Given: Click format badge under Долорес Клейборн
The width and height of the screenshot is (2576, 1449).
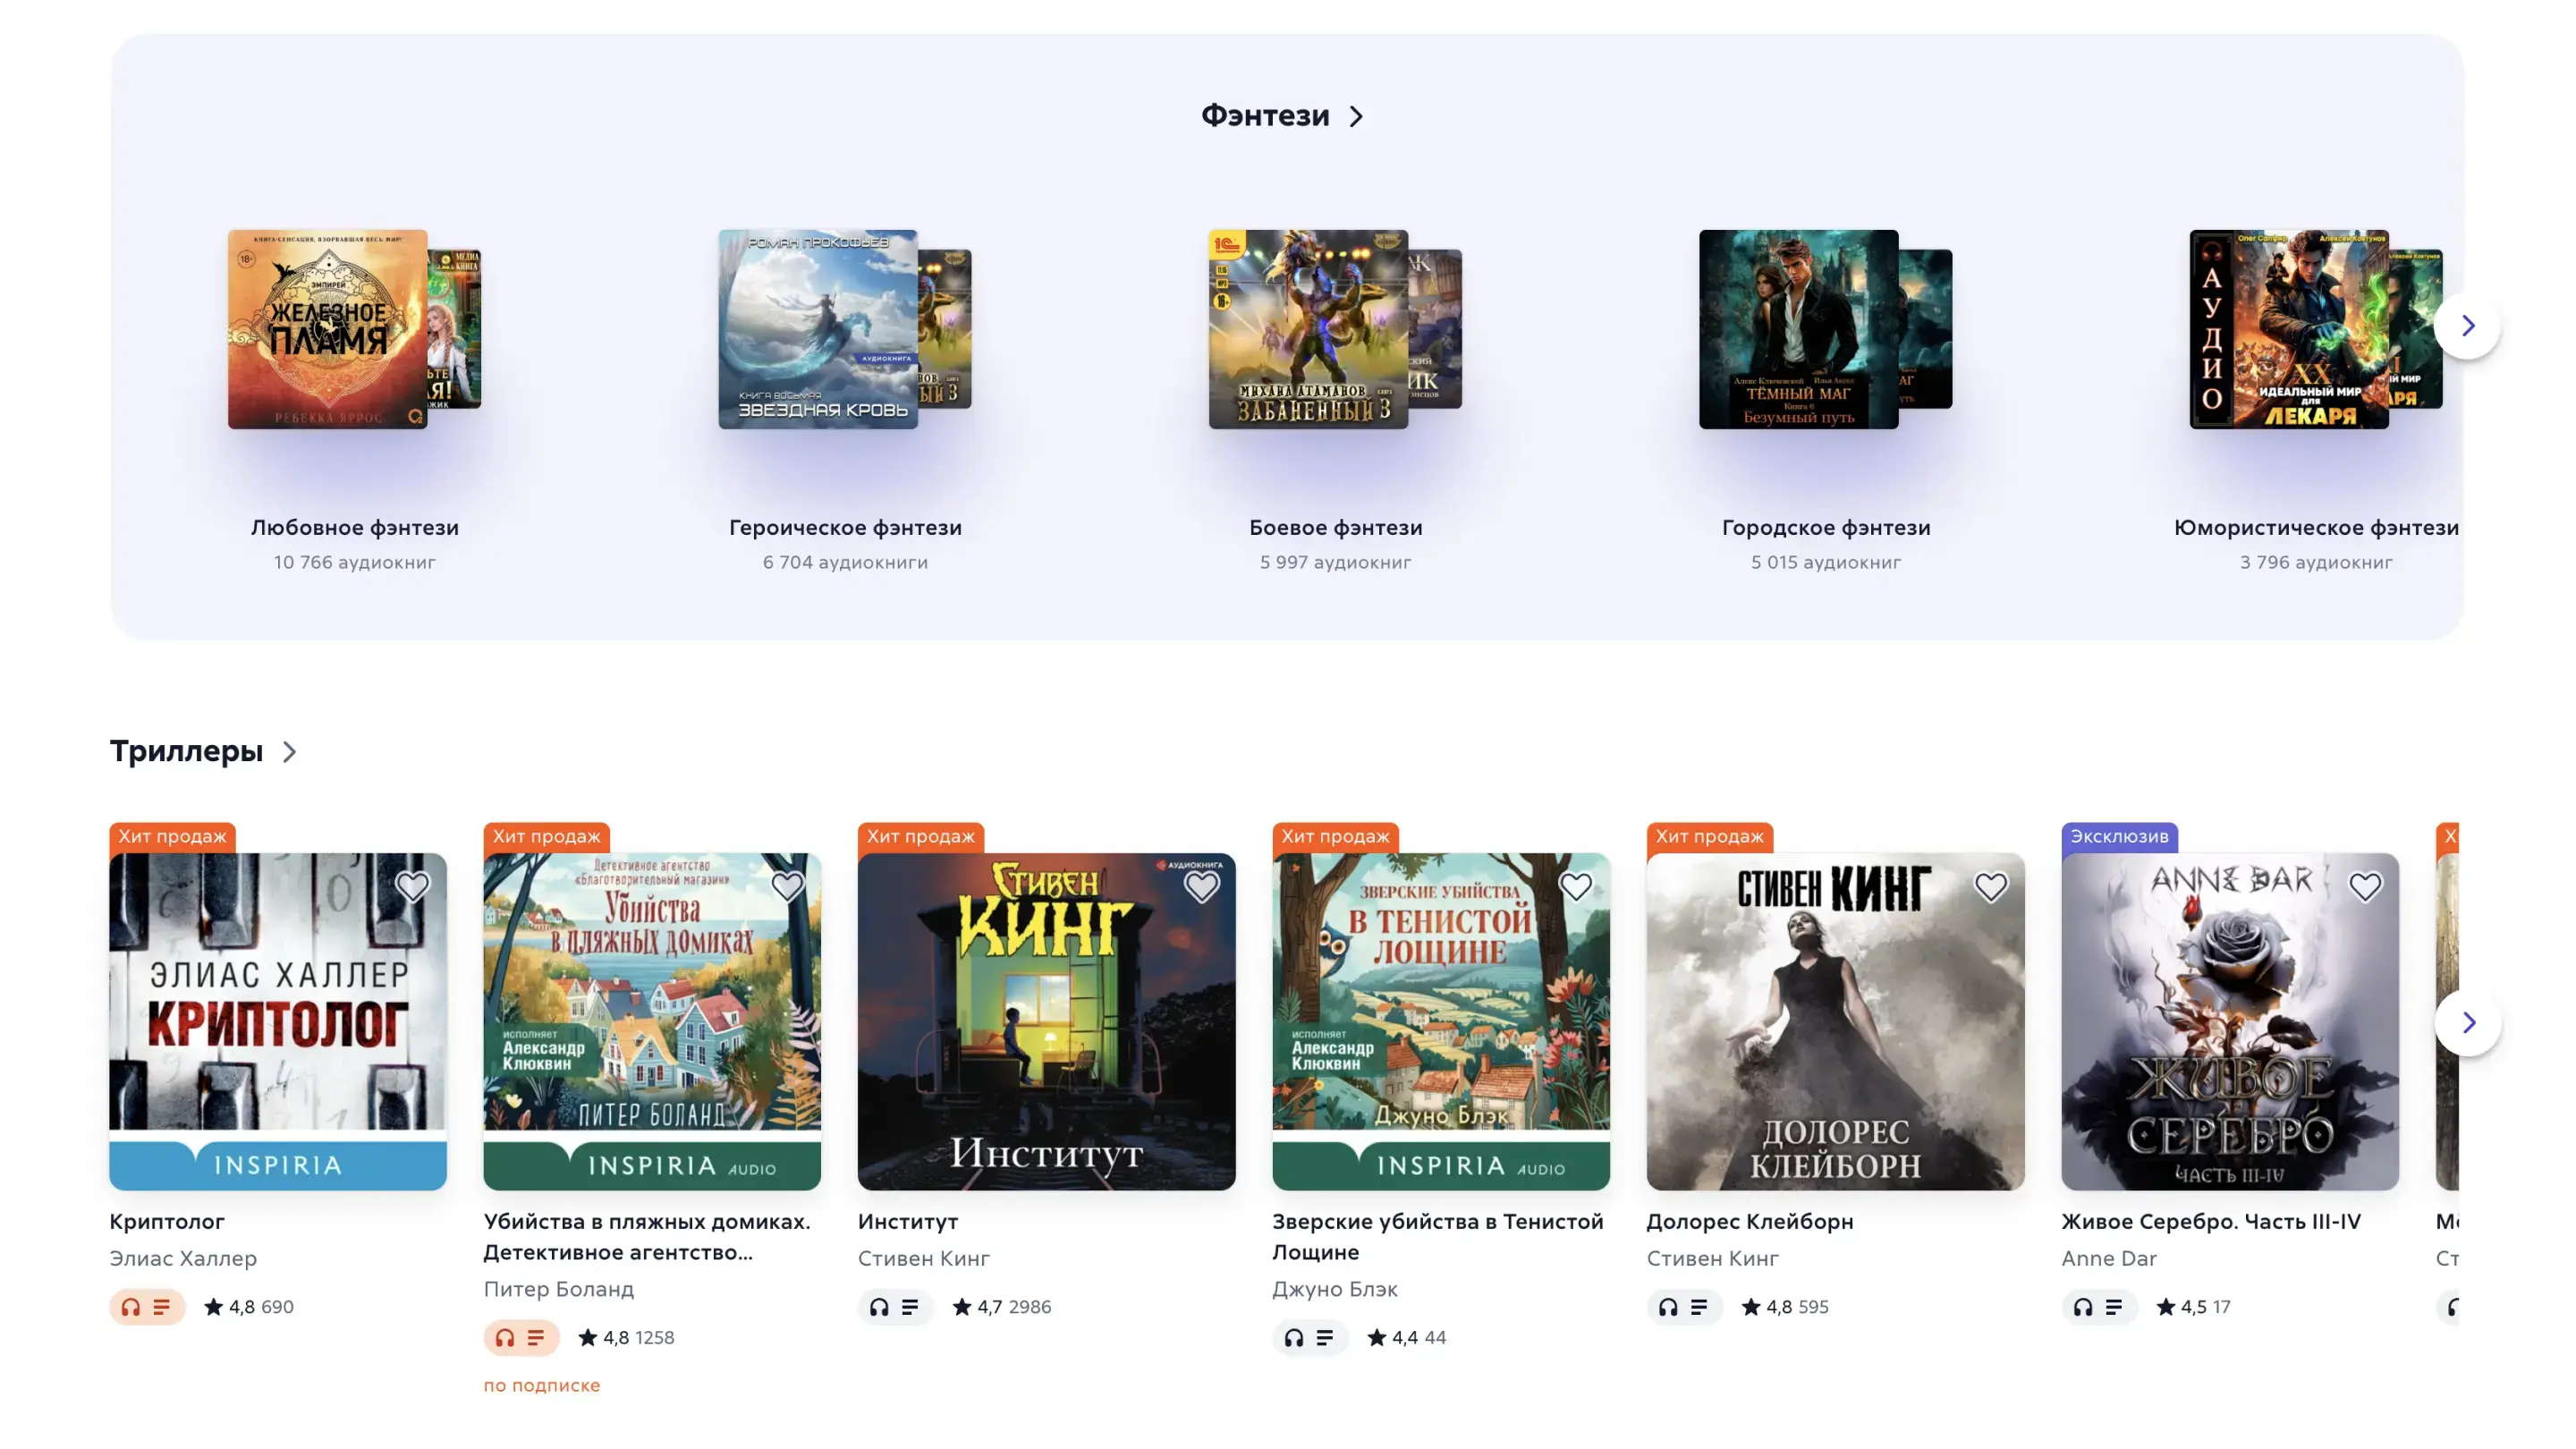Looking at the screenshot, I should [1684, 1307].
